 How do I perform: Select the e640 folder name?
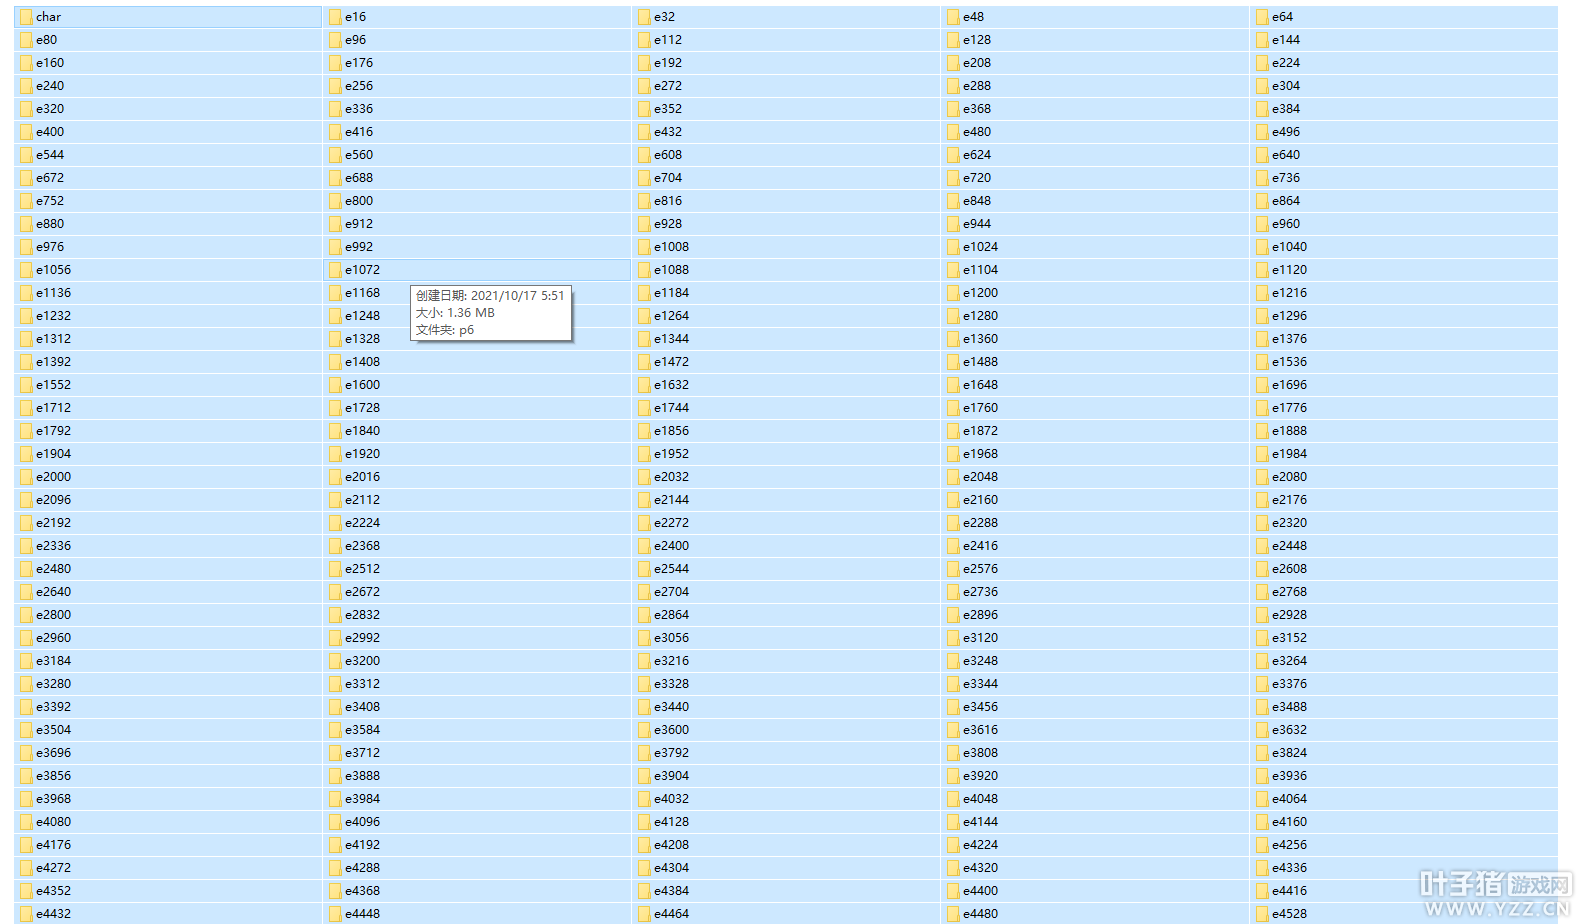click(x=1286, y=155)
